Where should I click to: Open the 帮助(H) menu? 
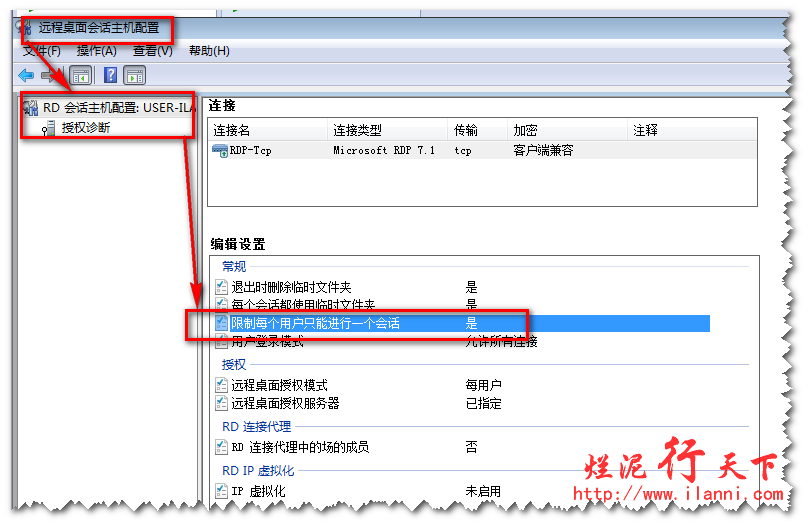[x=209, y=51]
